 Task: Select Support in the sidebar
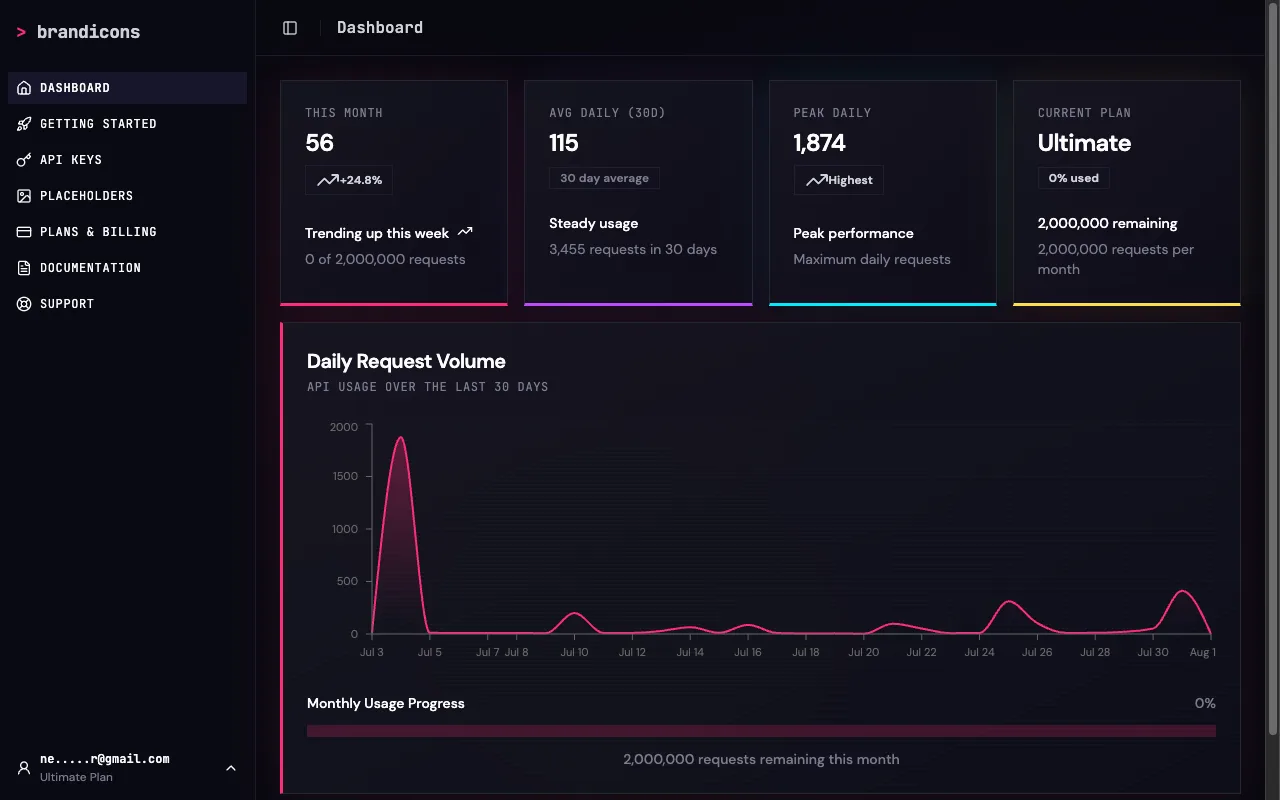127,304
